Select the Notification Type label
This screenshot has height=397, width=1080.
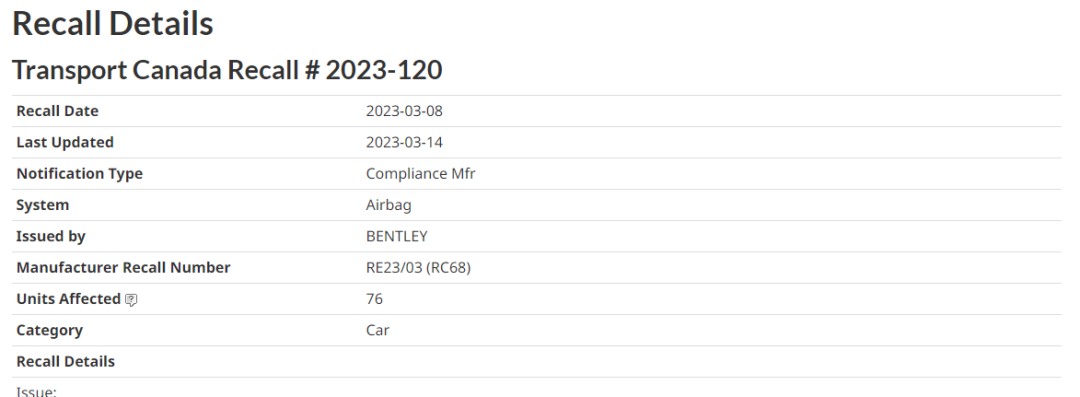(79, 174)
